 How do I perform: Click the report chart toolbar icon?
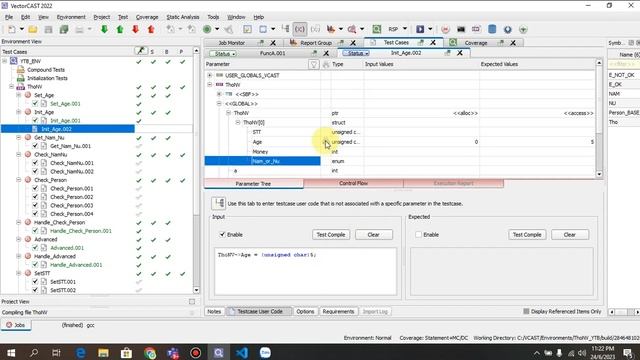(331, 29)
